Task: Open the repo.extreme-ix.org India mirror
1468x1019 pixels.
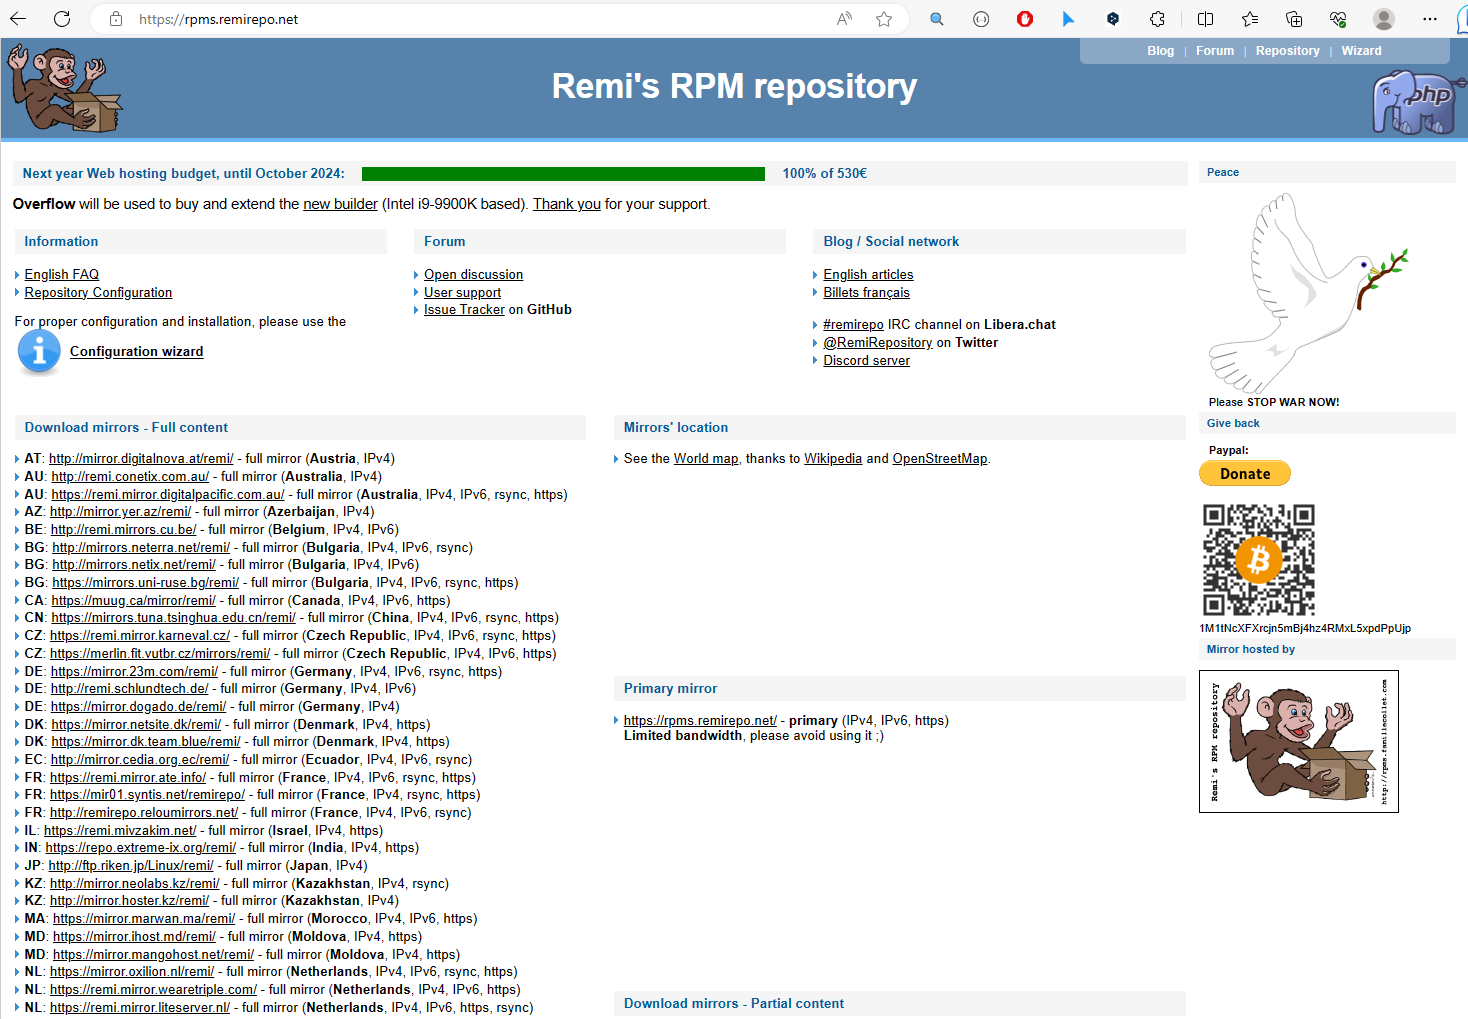Action: click(x=140, y=848)
